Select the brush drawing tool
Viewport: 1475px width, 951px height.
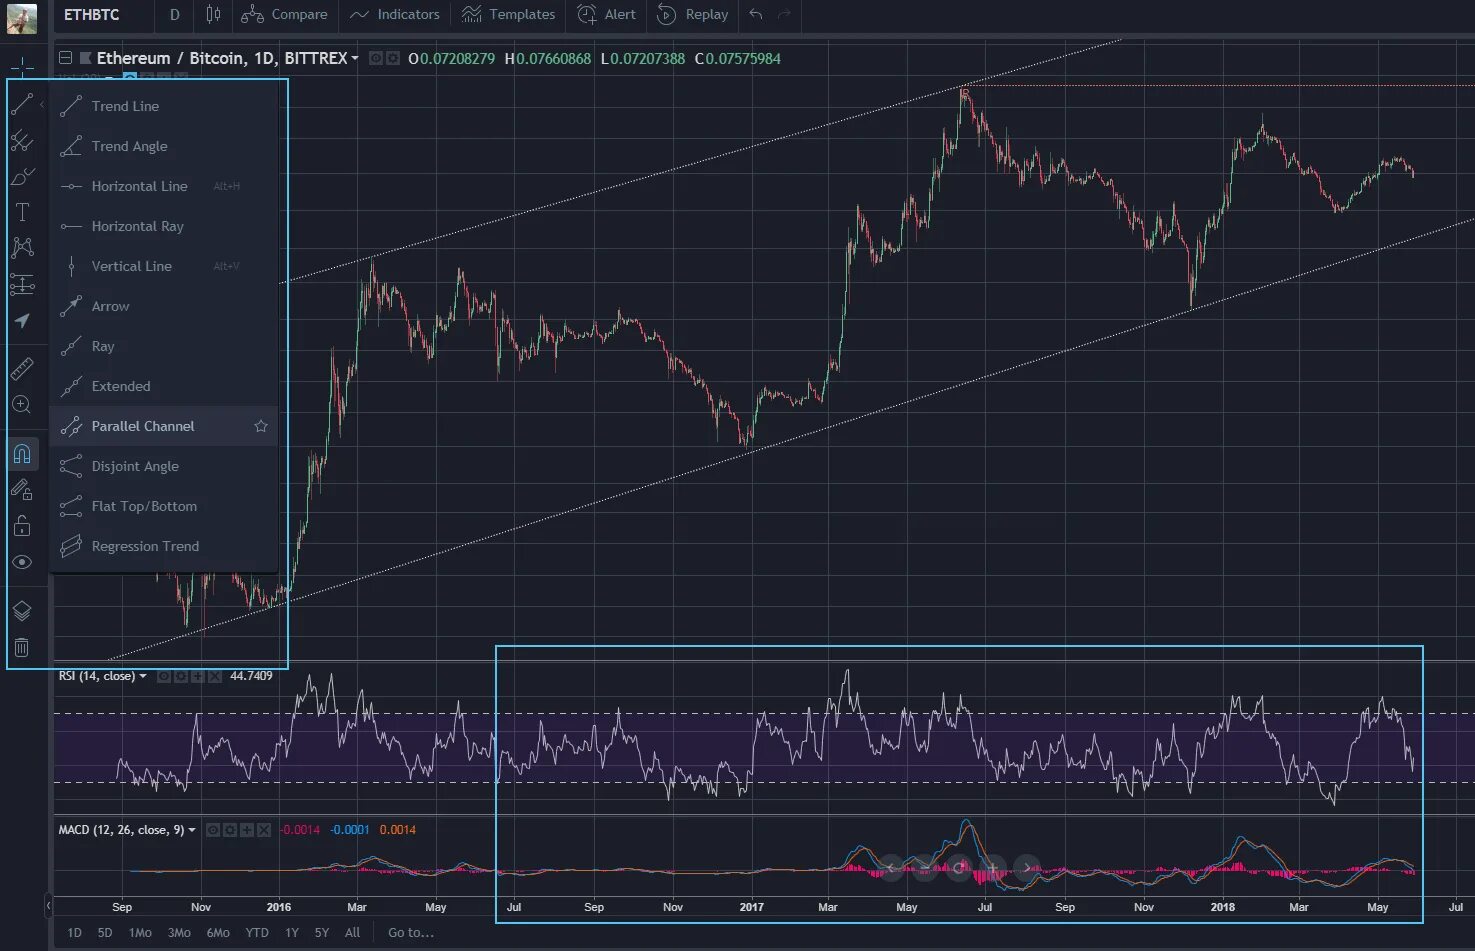pyautogui.click(x=22, y=177)
